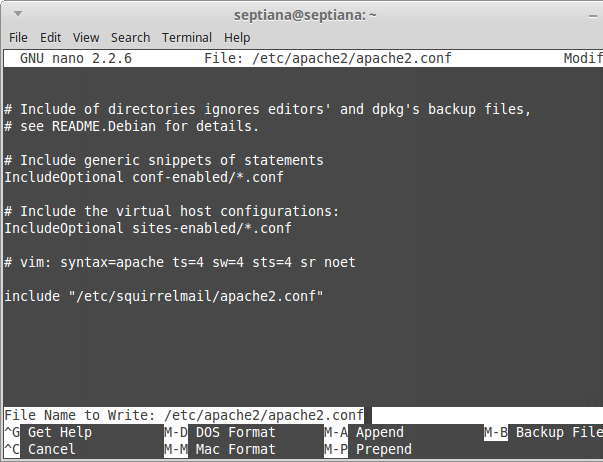Click the squirrelmail include line

[x=164, y=296]
